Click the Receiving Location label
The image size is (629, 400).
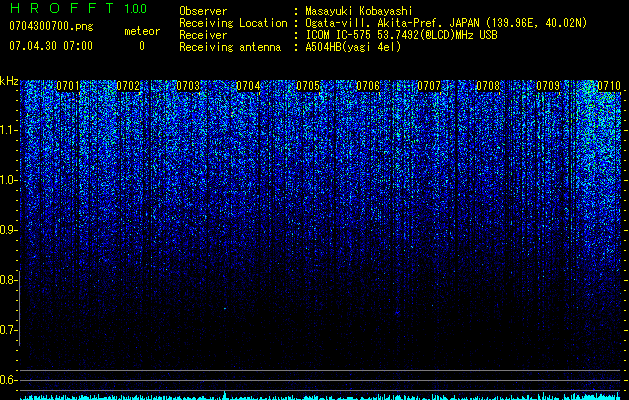233,23
